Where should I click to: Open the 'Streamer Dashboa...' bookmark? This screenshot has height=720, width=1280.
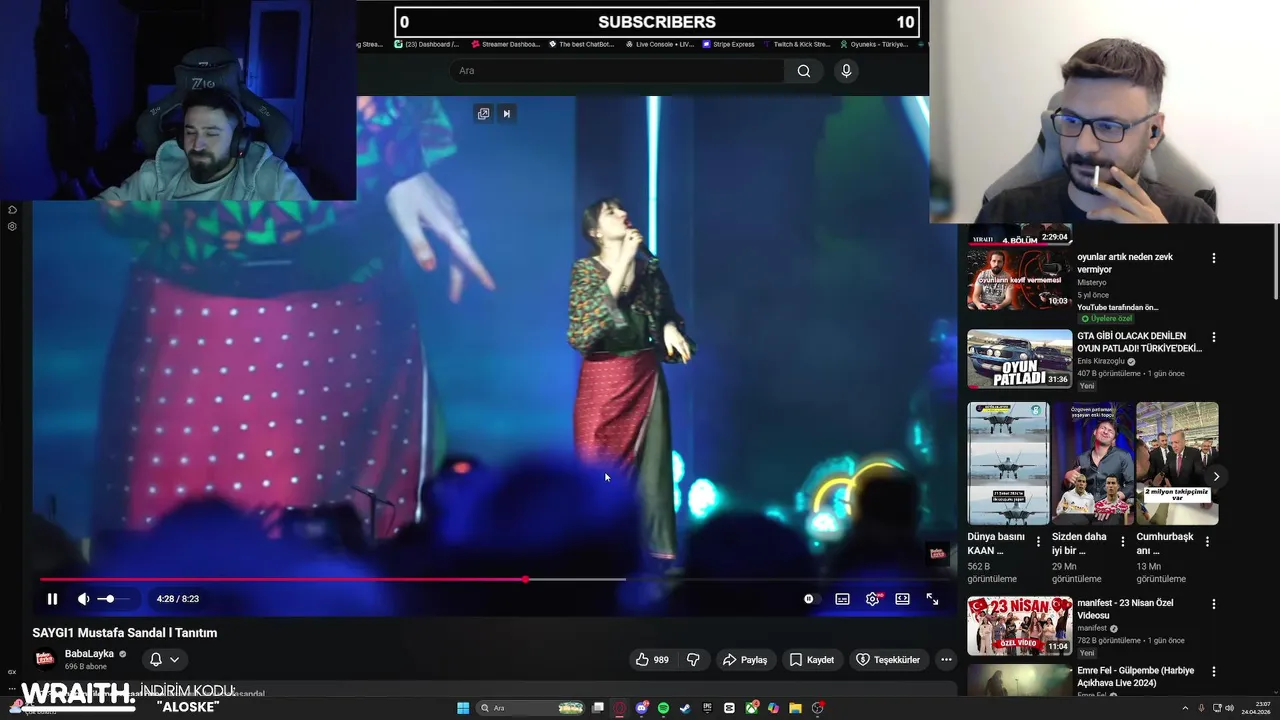(x=505, y=44)
